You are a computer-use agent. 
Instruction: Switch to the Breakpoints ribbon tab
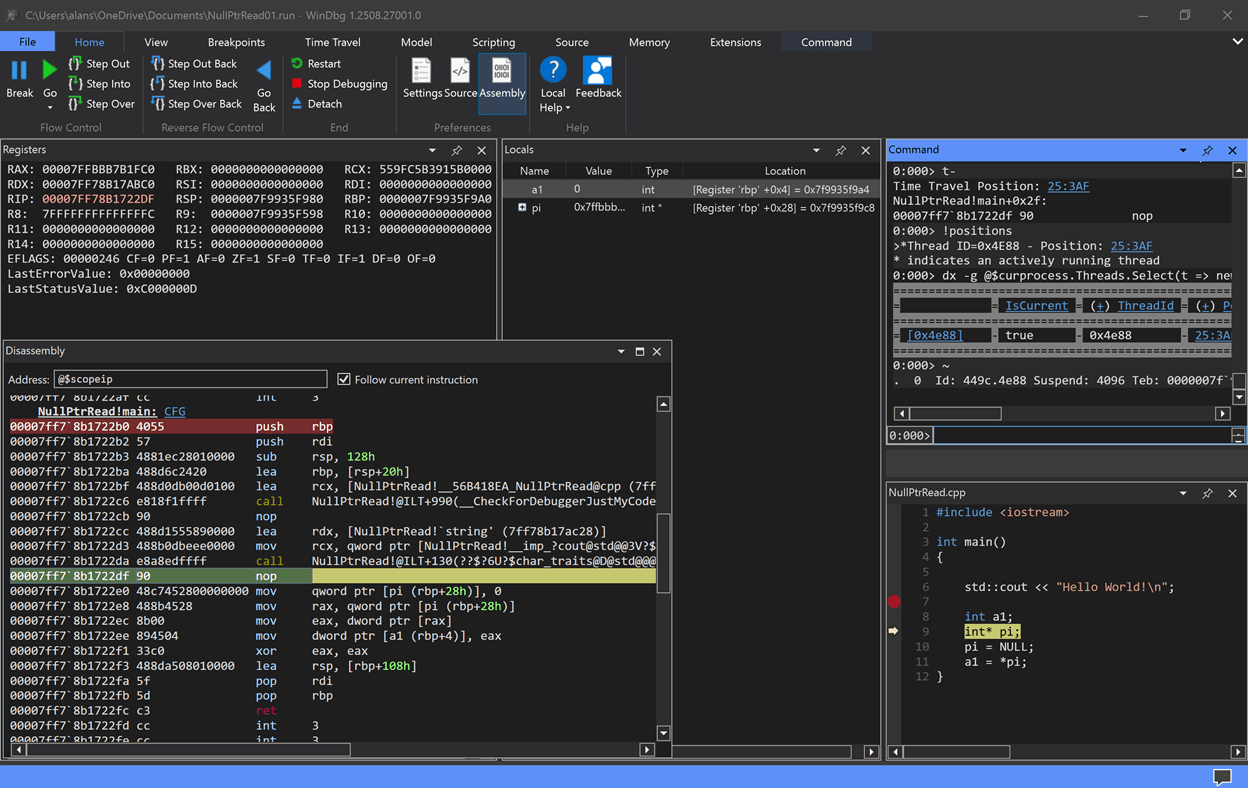pyautogui.click(x=236, y=42)
